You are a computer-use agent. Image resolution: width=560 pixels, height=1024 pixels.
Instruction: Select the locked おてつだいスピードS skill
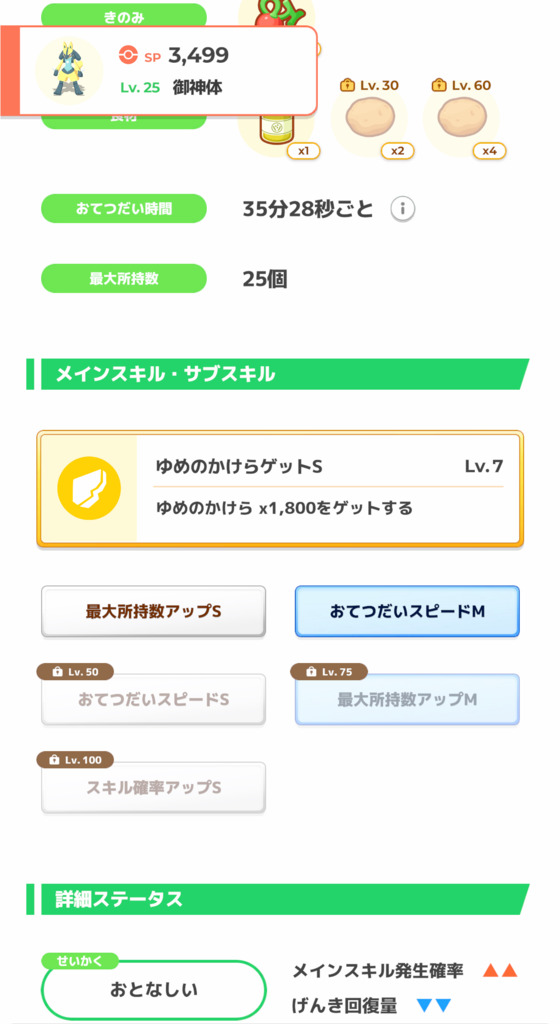coord(153,699)
